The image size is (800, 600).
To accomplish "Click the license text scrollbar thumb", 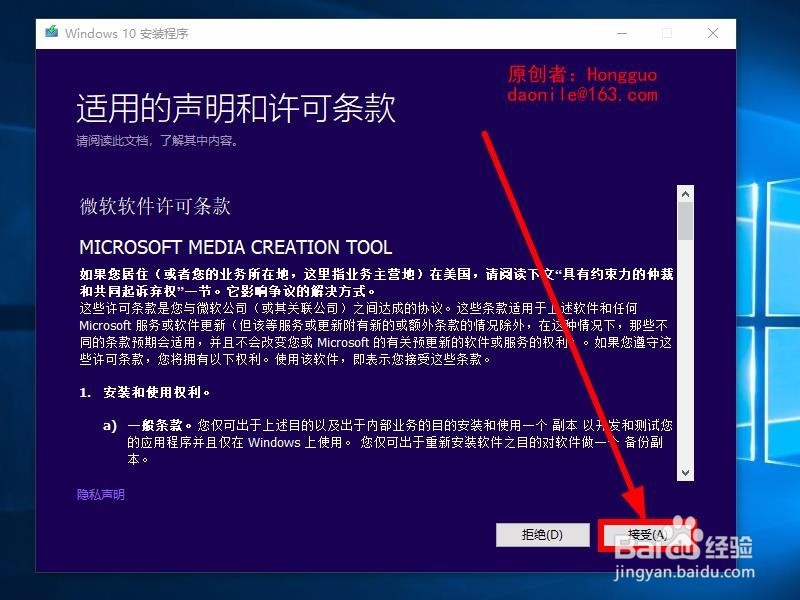I will 685,221.
